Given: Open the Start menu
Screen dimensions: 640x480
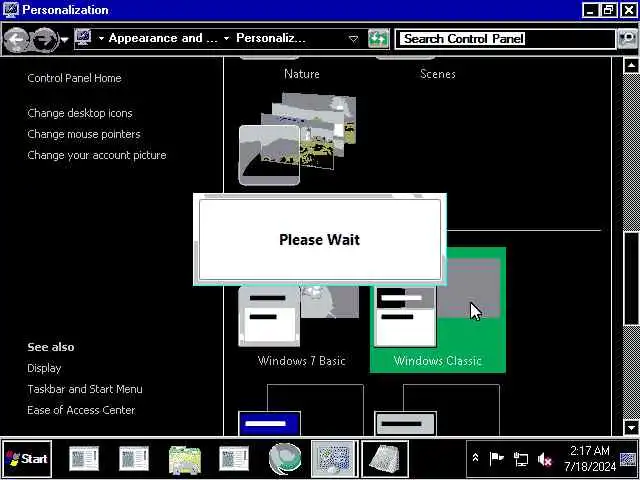Looking at the screenshot, I should [x=27, y=459].
